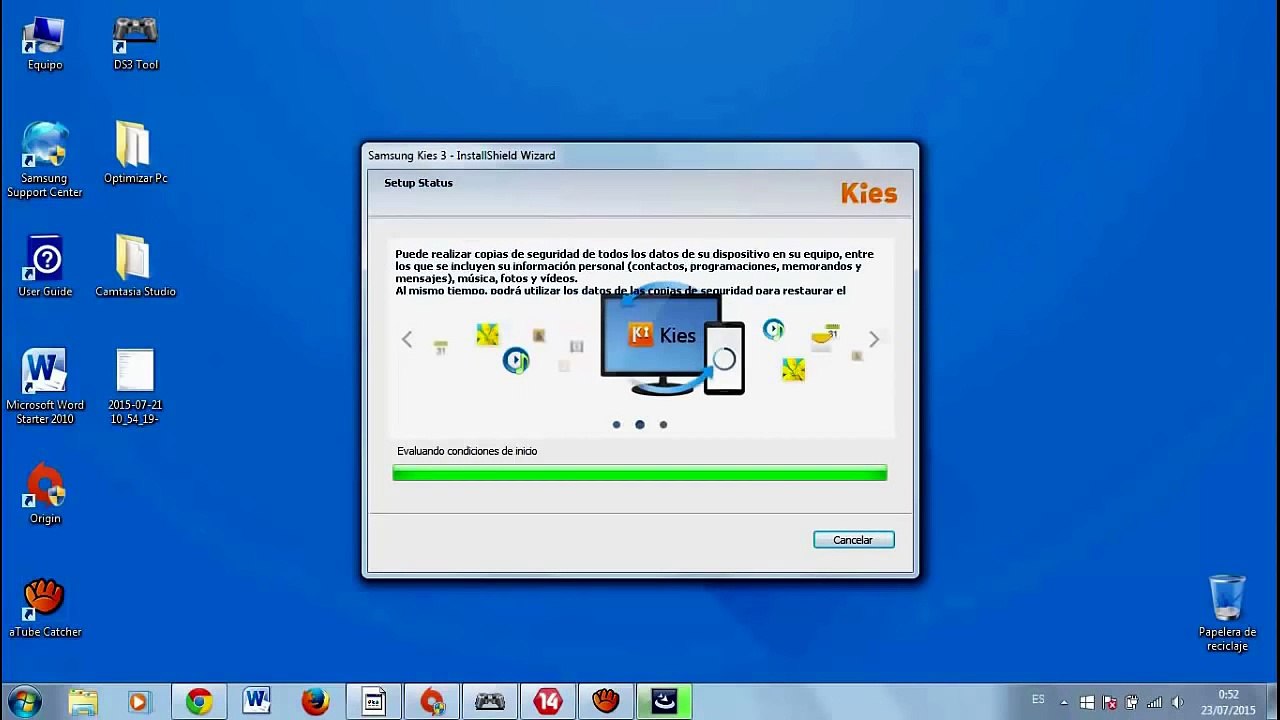Open Papelera de reciclaje
Viewport: 1280px width, 720px height.
pos(1227,613)
